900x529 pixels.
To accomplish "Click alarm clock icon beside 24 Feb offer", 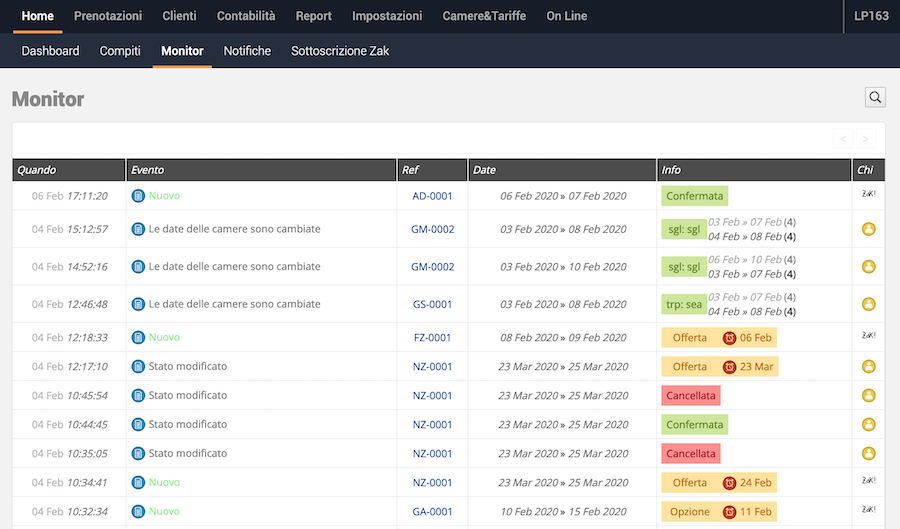I will pos(729,483).
